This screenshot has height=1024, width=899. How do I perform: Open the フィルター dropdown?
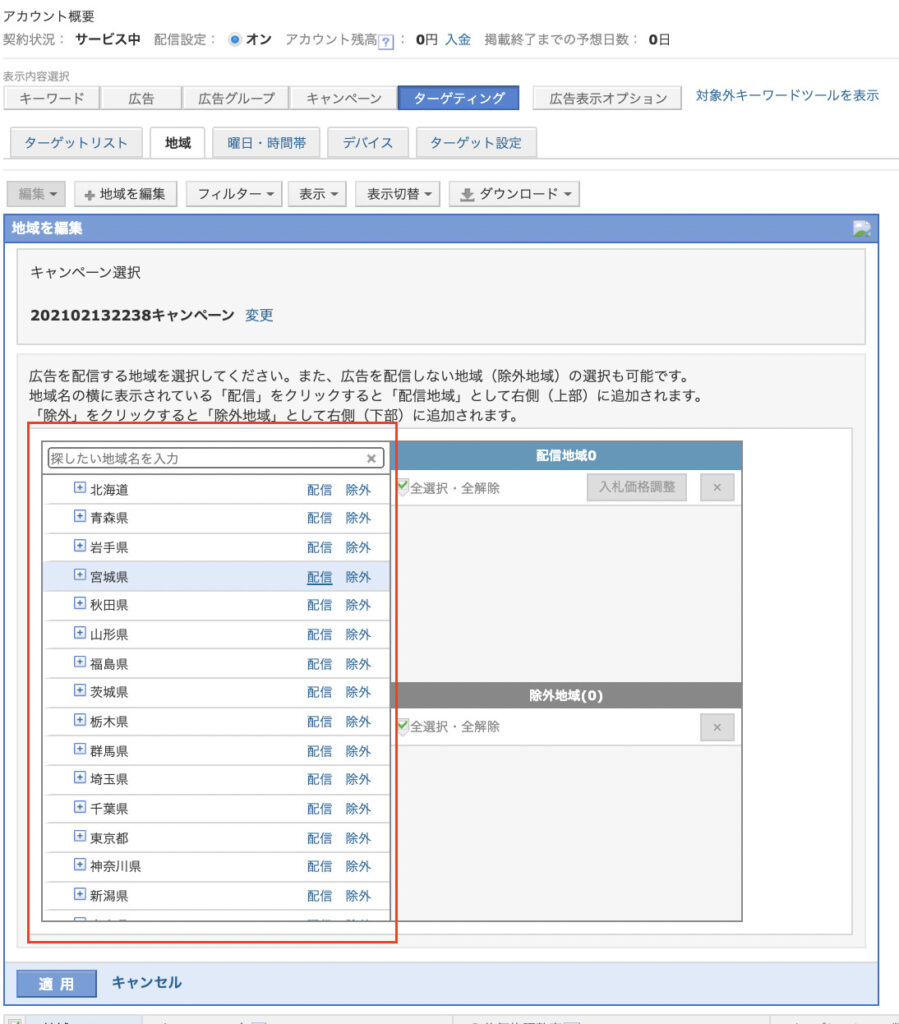coord(234,194)
